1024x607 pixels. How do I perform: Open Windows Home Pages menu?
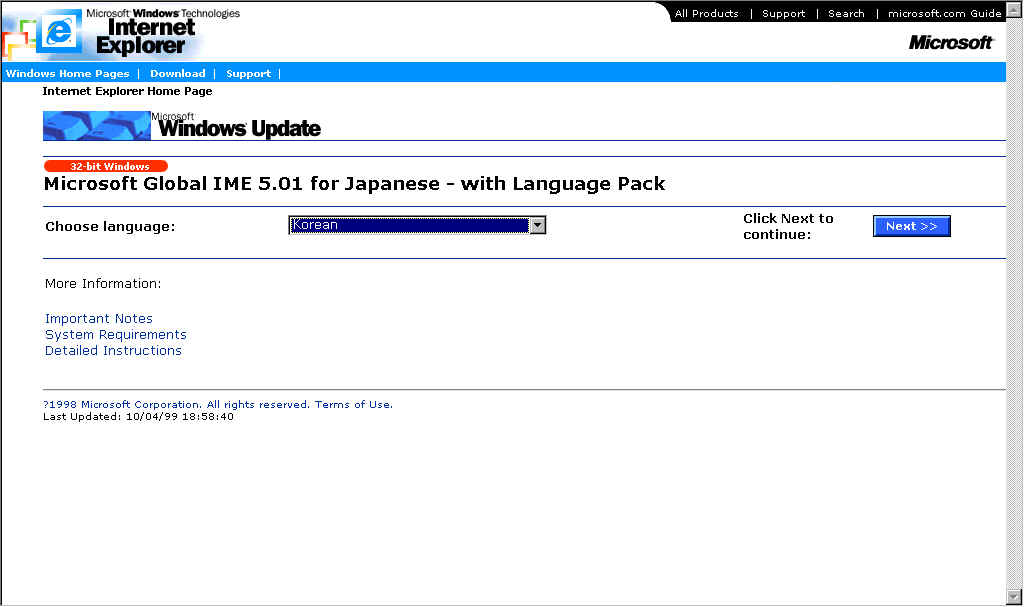coord(67,73)
